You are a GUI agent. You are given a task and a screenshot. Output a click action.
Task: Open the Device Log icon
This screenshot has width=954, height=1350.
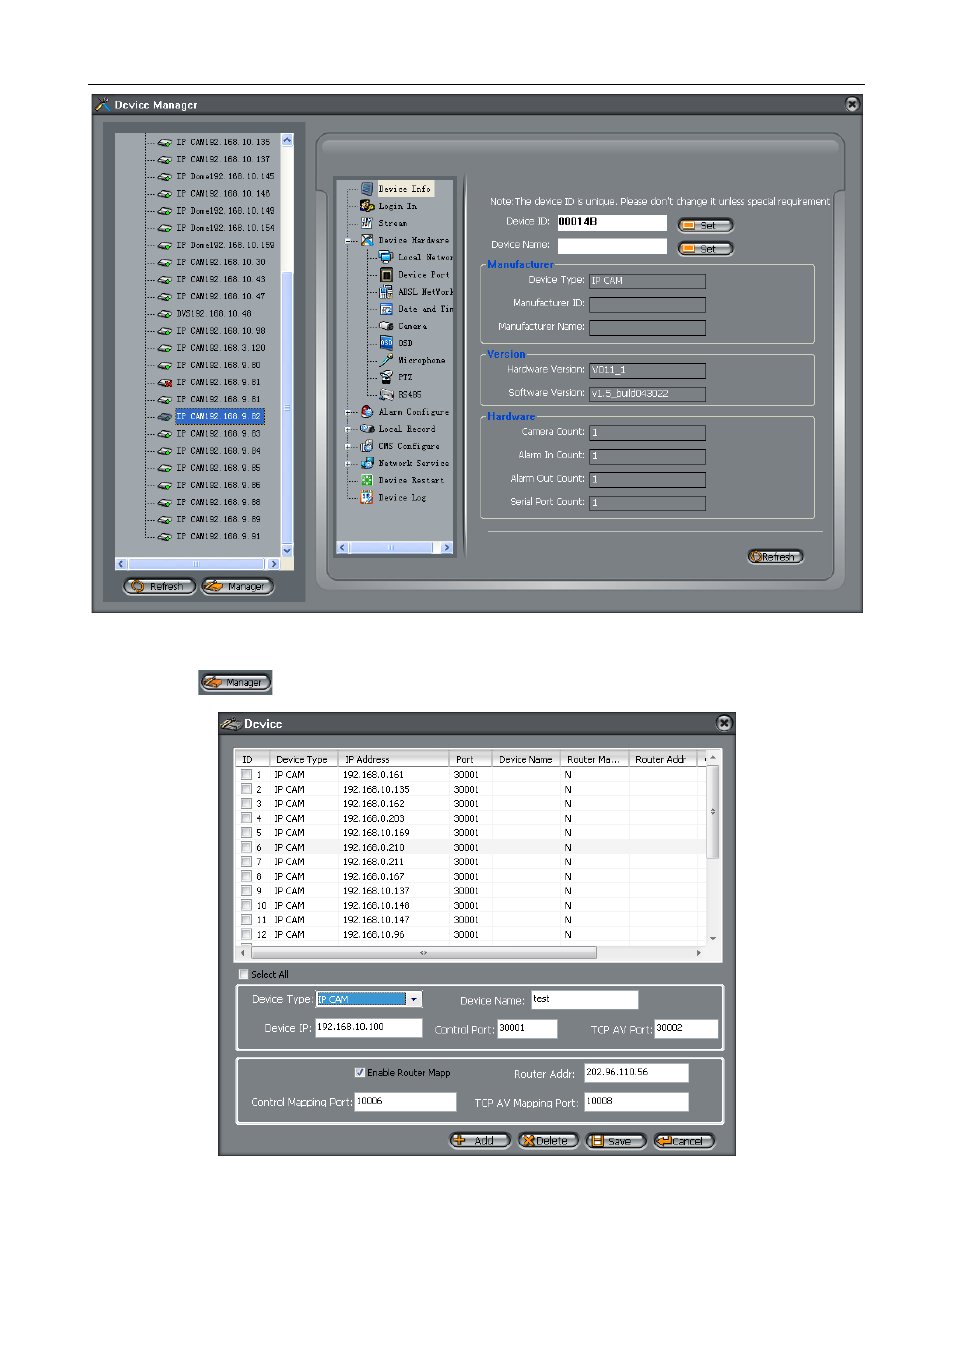tap(367, 497)
